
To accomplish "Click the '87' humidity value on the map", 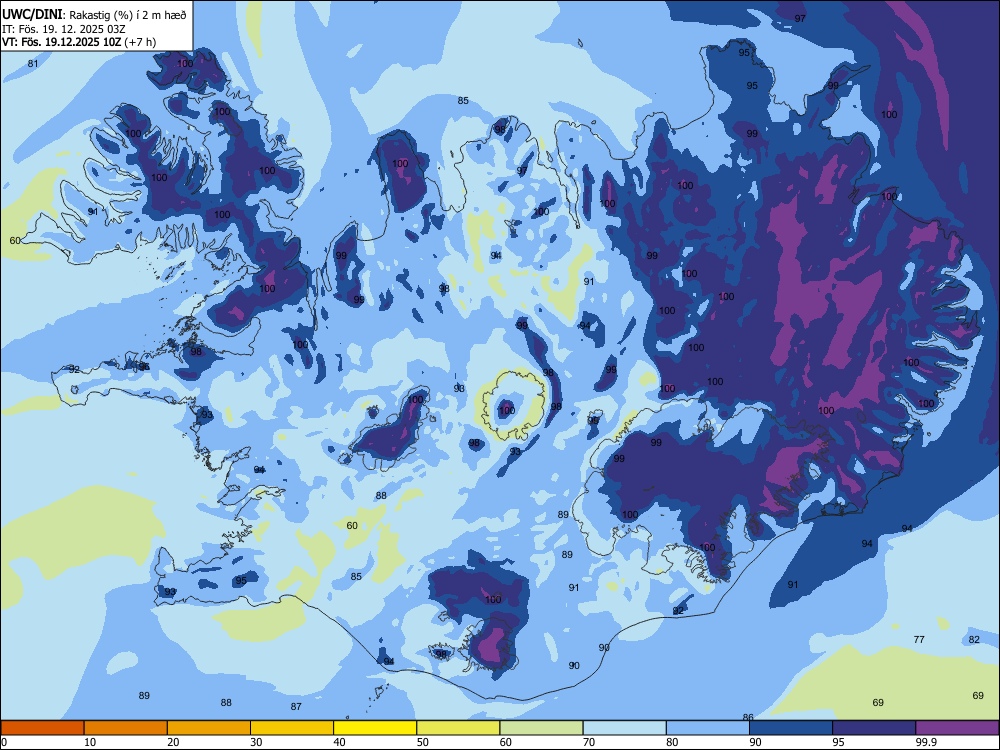I will click(x=296, y=707).
